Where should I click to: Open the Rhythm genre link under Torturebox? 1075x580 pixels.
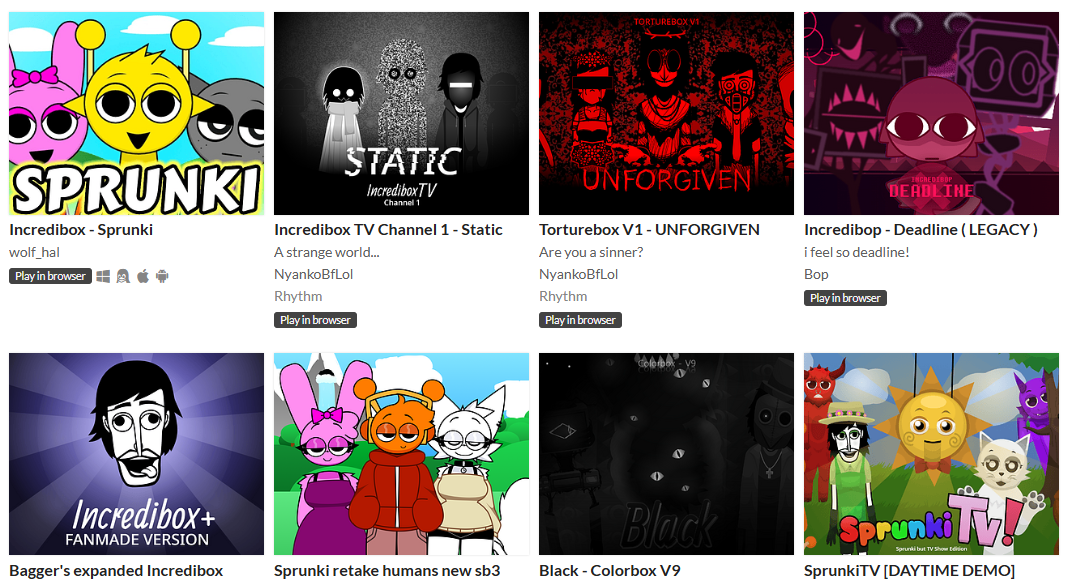click(563, 296)
